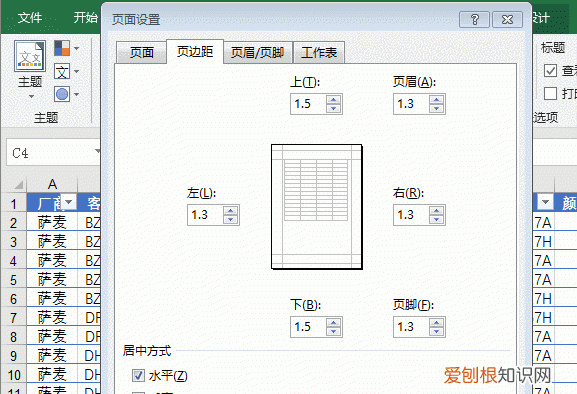Click the help question mark button
This screenshot has height=394, width=577.
click(474, 19)
